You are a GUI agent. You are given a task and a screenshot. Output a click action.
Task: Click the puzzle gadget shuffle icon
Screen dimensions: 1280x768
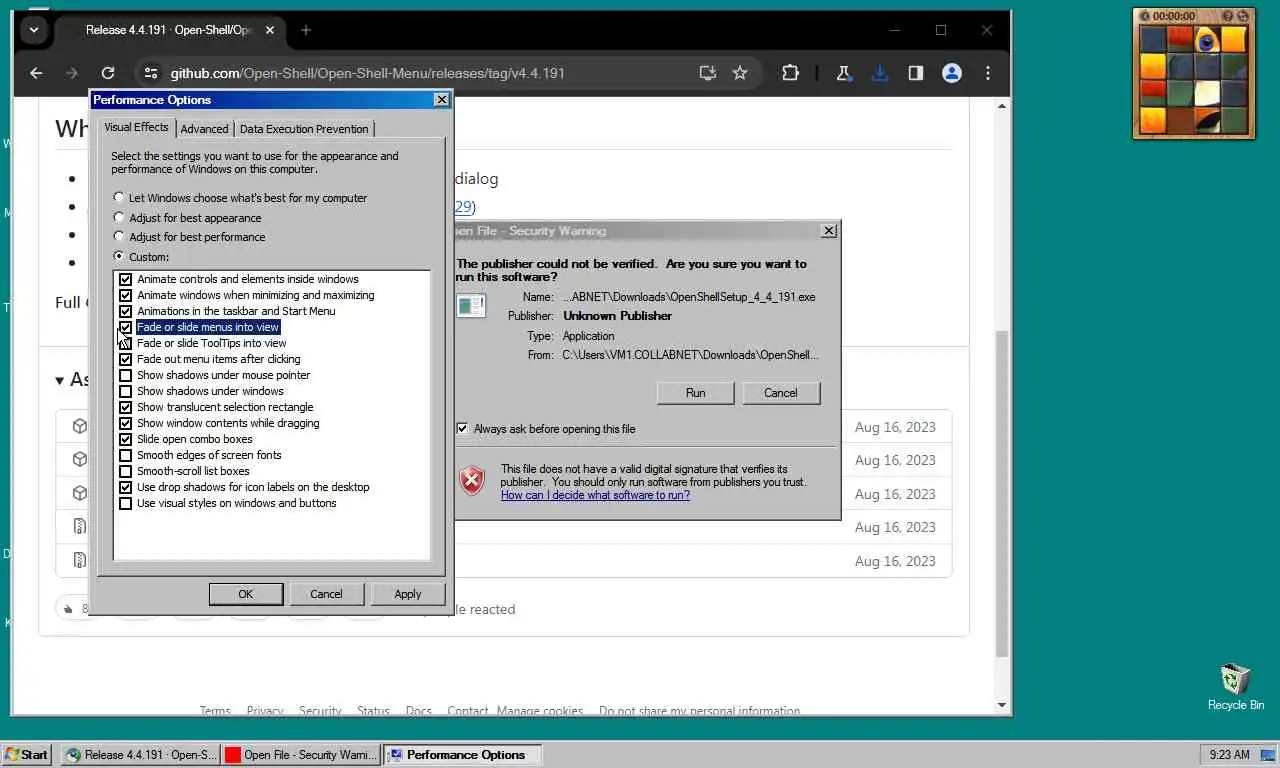[1244, 16]
